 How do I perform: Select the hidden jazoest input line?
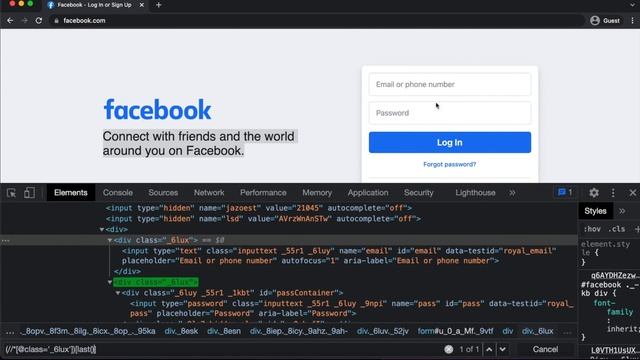(x=259, y=208)
